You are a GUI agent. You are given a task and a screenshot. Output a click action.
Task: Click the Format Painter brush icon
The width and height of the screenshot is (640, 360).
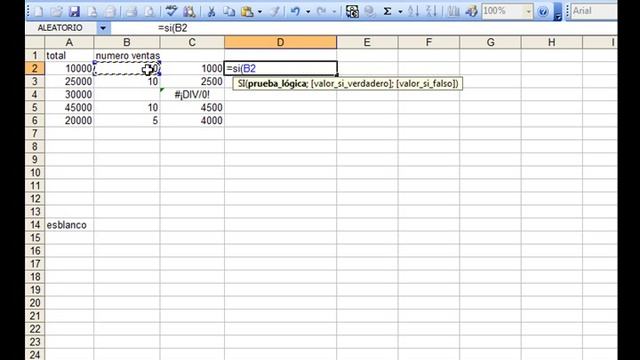pyautogui.click(x=275, y=11)
